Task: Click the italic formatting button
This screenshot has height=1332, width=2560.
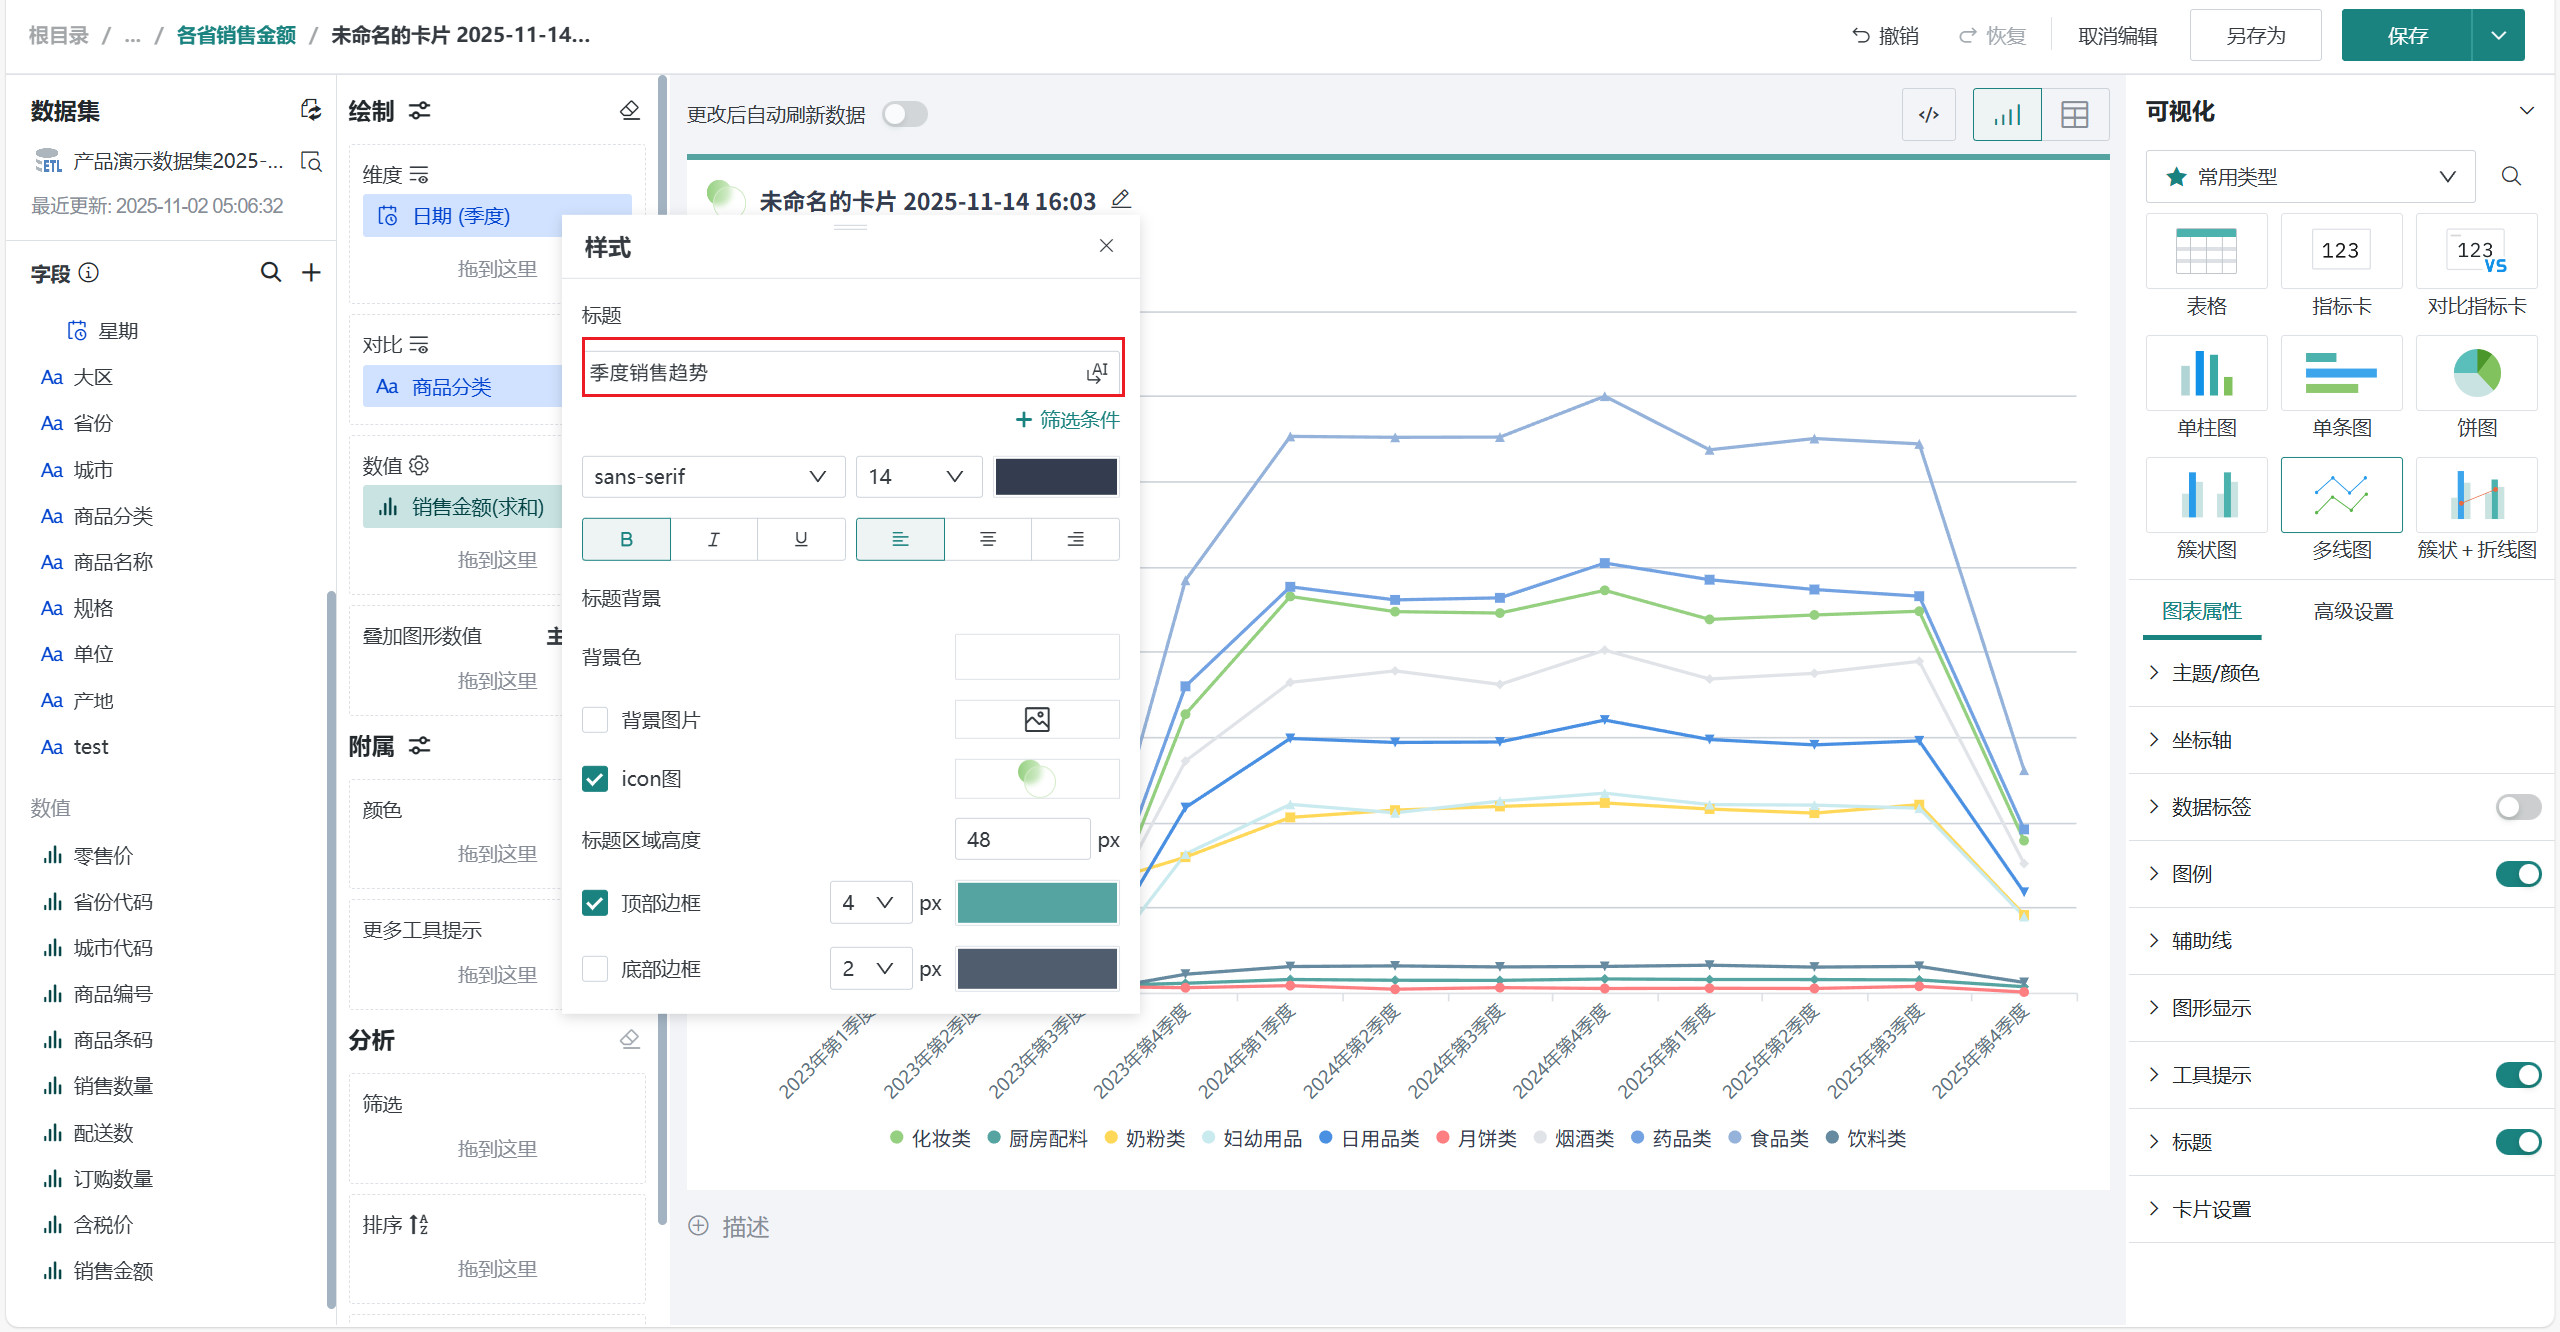Action: pos(713,539)
